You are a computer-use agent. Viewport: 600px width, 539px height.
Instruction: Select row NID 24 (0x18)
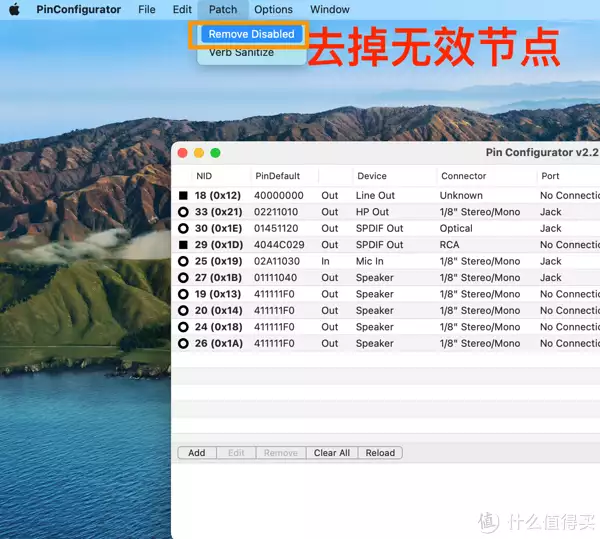386,327
